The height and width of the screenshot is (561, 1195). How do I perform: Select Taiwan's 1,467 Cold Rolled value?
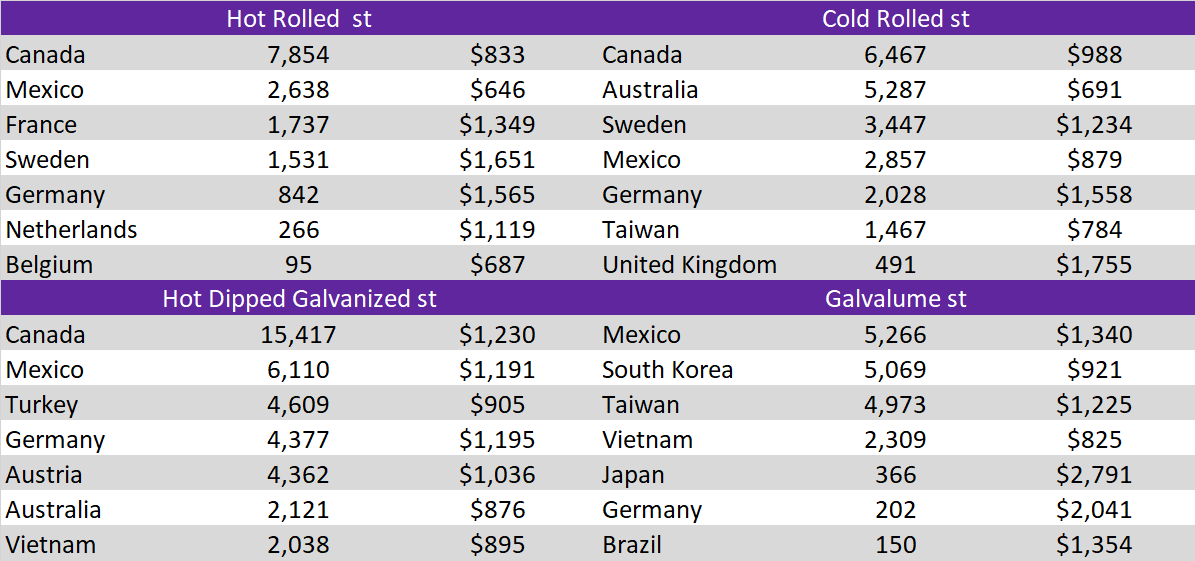pyautogui.click(x=895, y=230)
